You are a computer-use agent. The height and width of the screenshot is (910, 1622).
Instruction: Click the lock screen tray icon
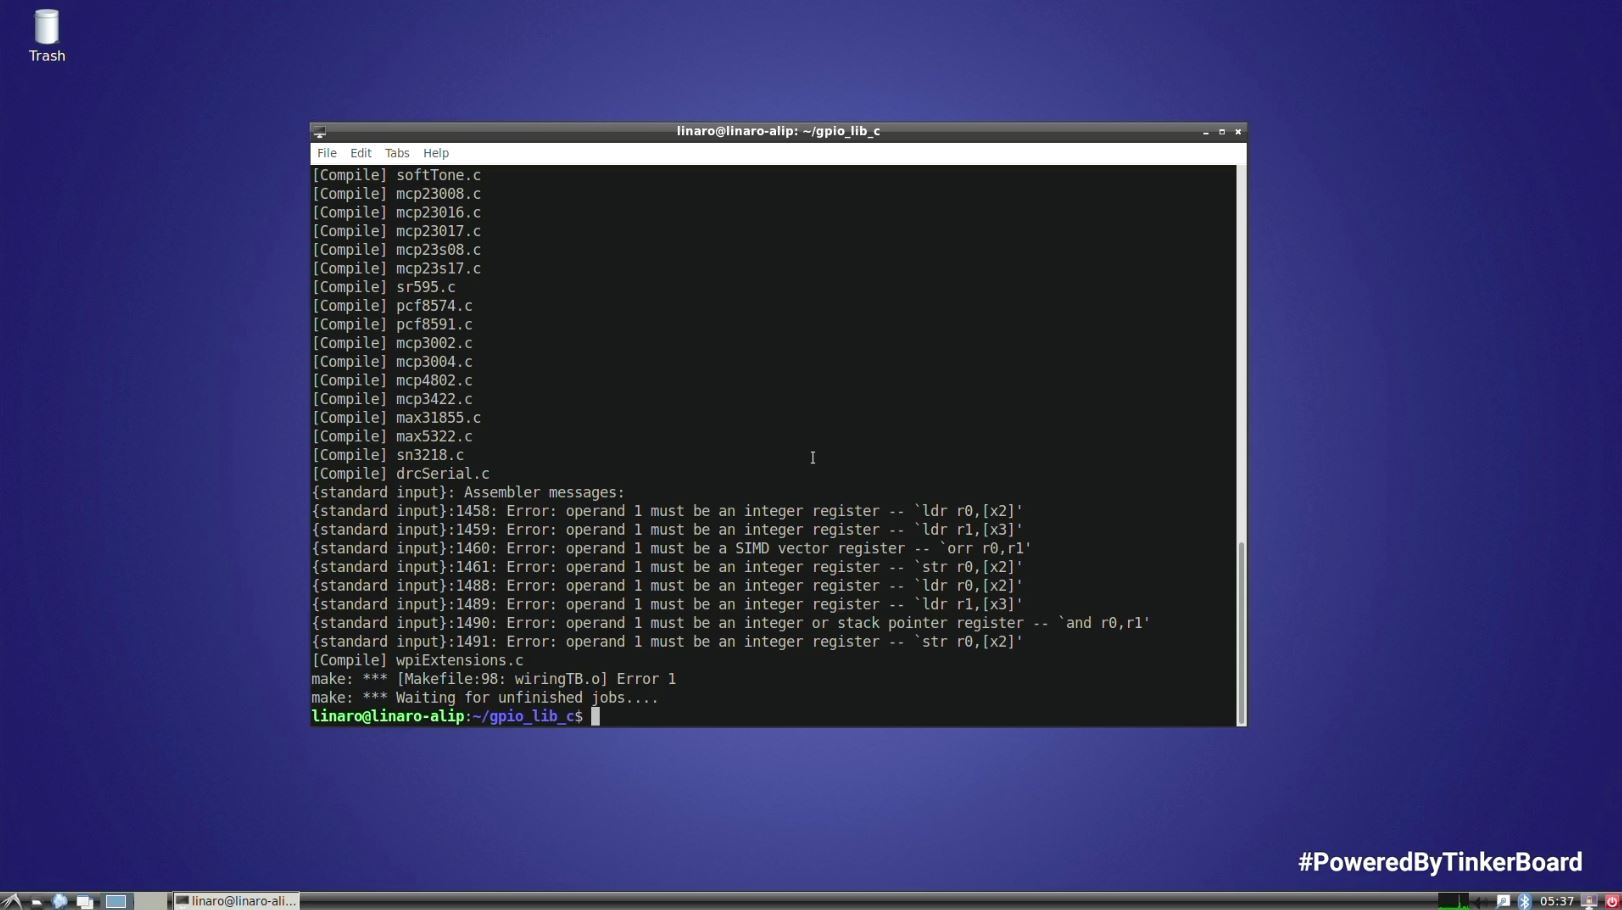[1589, 901]
